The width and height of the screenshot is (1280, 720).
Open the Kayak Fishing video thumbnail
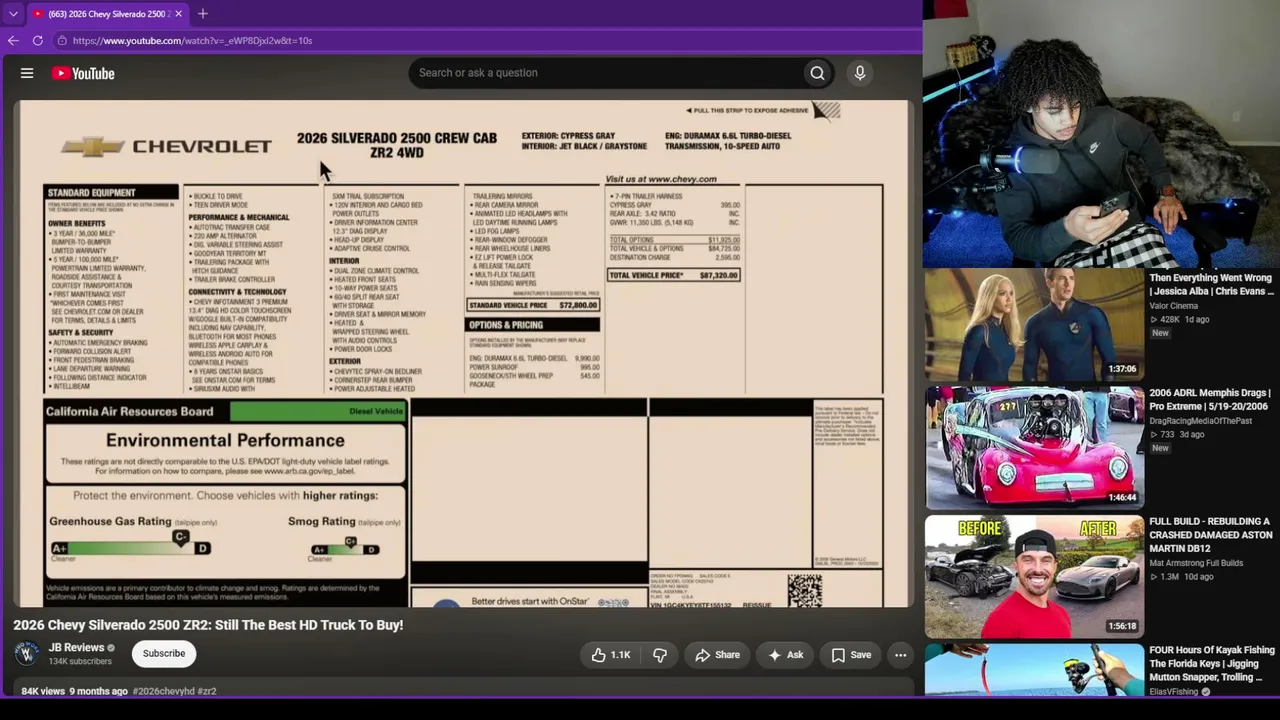tap(1034, 670)
